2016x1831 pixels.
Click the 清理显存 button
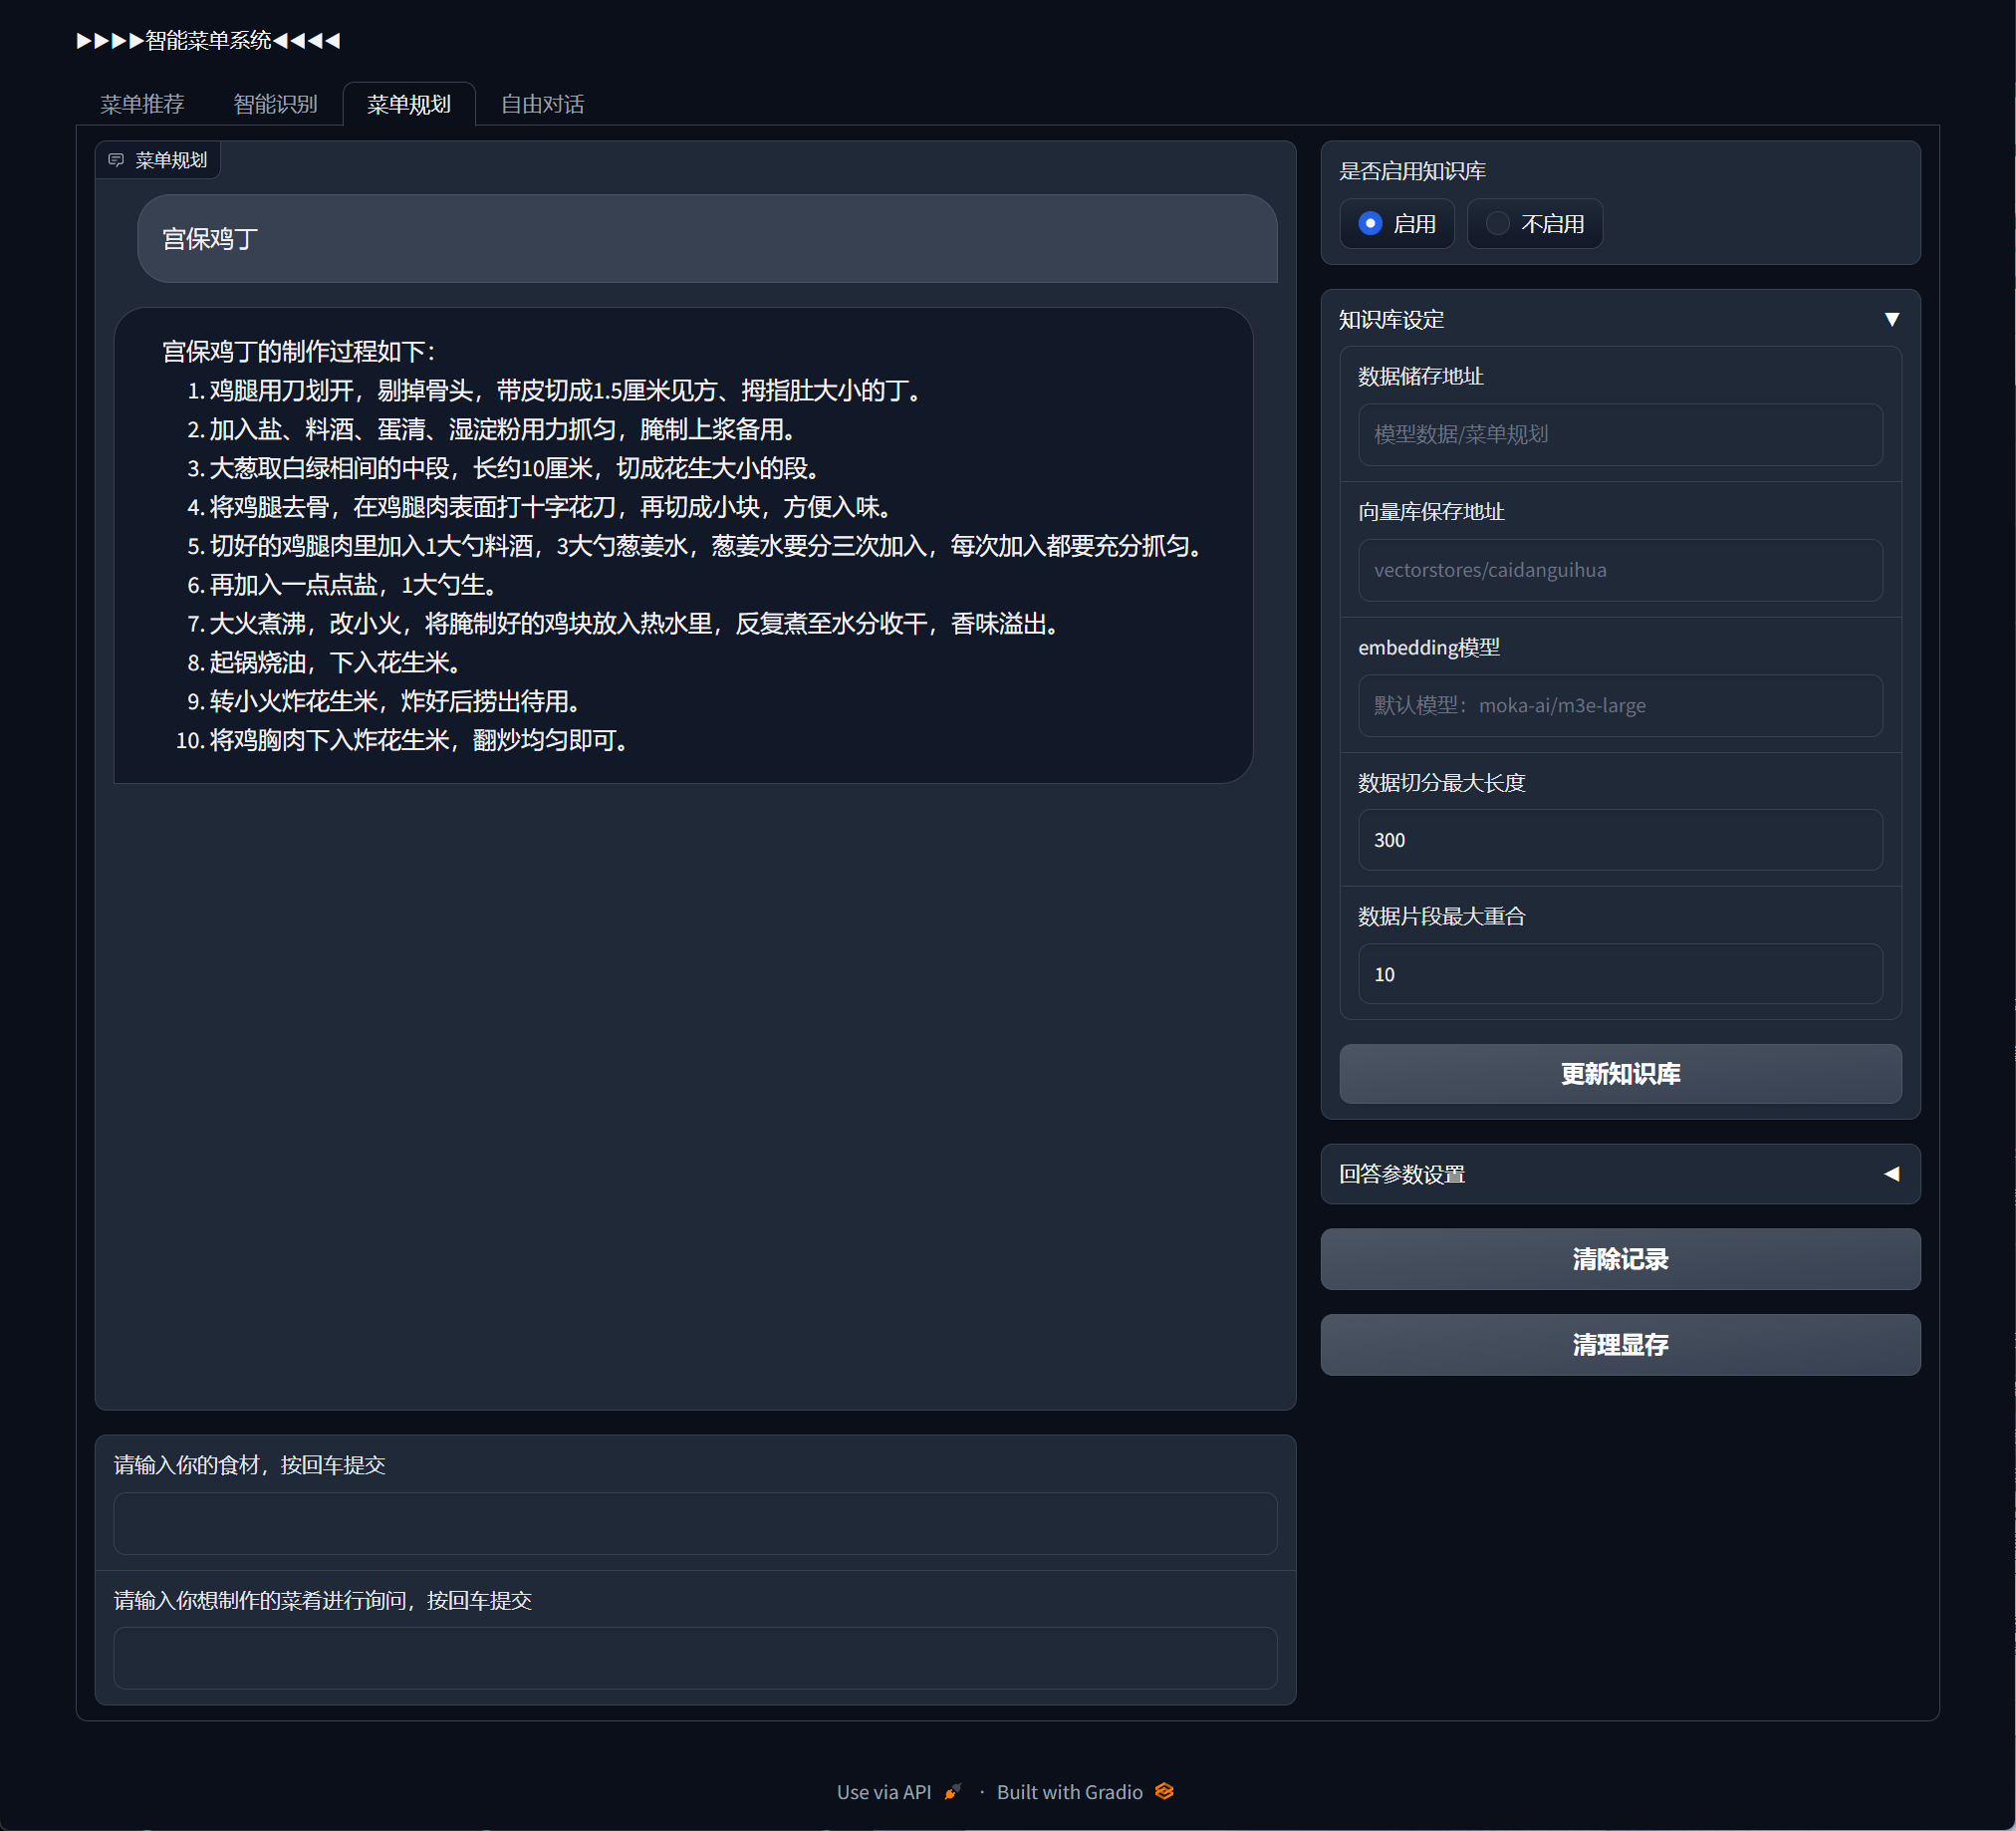1620,1344
